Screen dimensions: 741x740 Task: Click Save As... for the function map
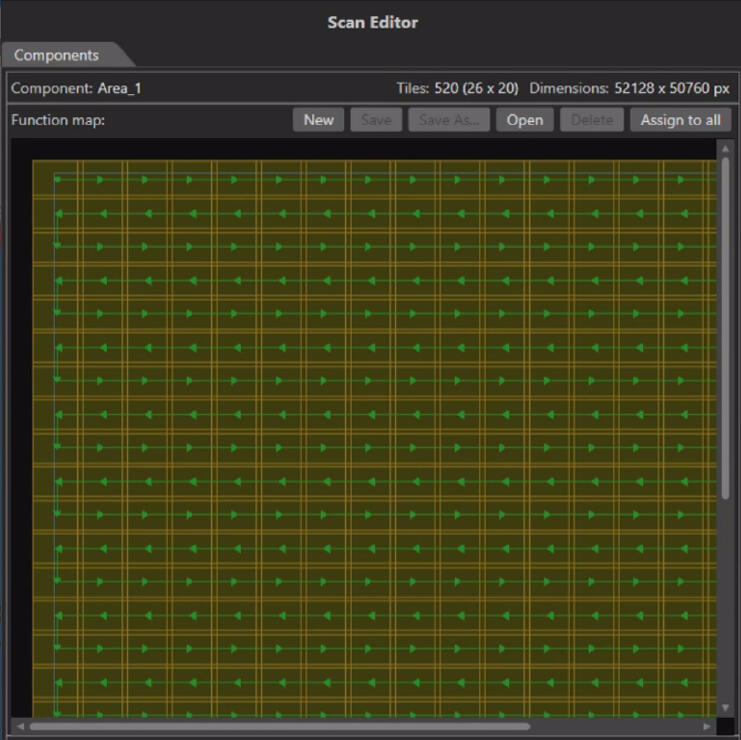(x=449, y=120)
